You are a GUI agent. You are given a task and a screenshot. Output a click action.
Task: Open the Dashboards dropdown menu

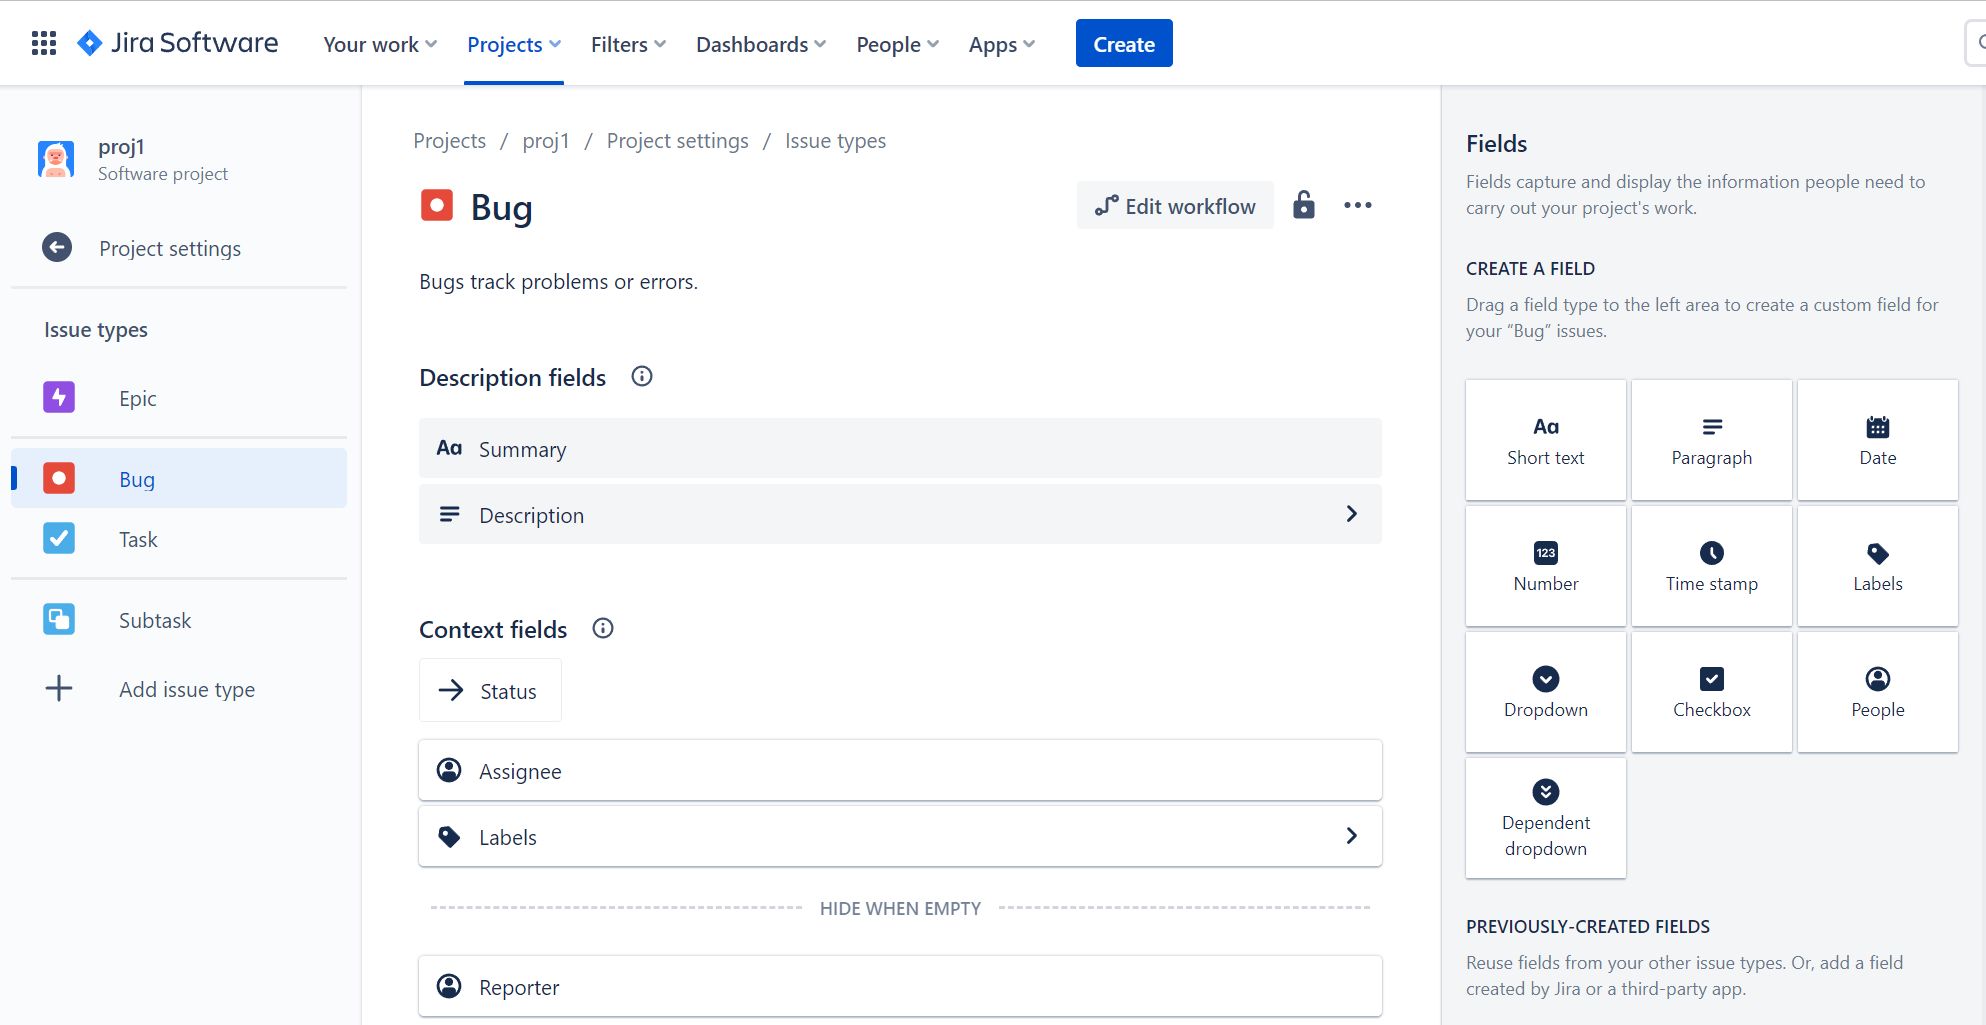point(761,44)
